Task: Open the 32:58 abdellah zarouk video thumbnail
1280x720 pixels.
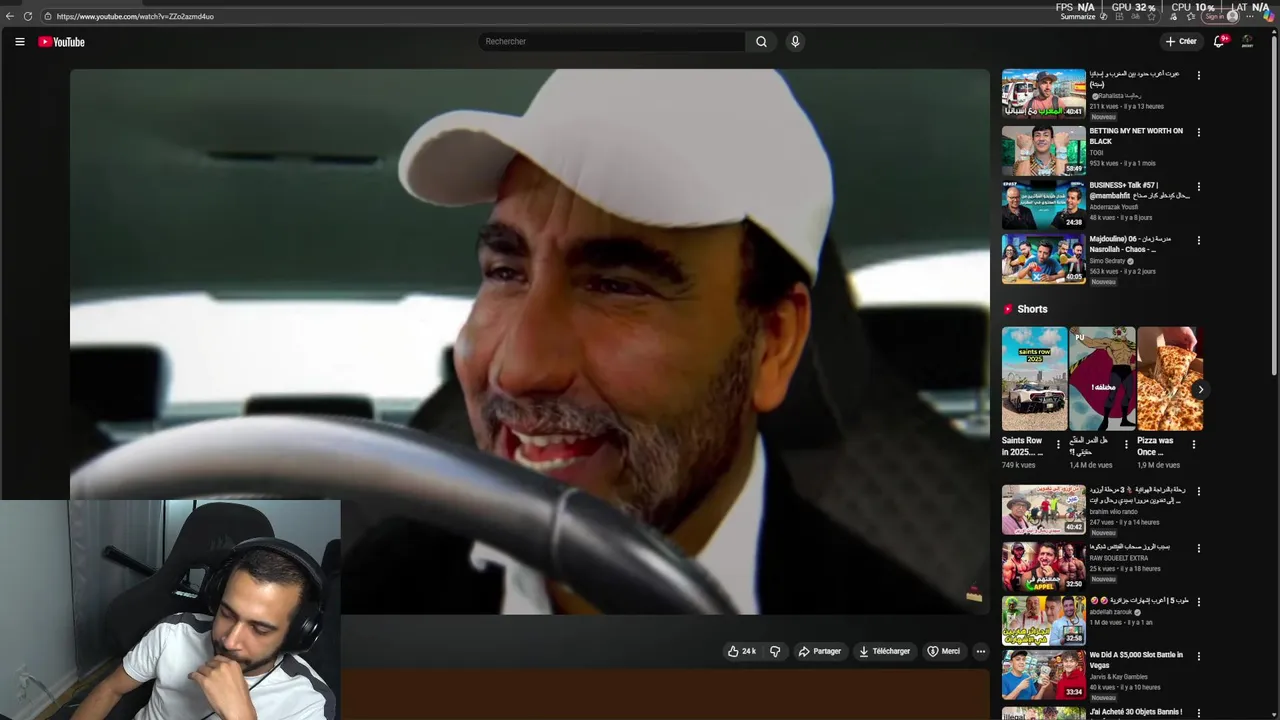Action: pyautogui.click(x=1043, y=620)
